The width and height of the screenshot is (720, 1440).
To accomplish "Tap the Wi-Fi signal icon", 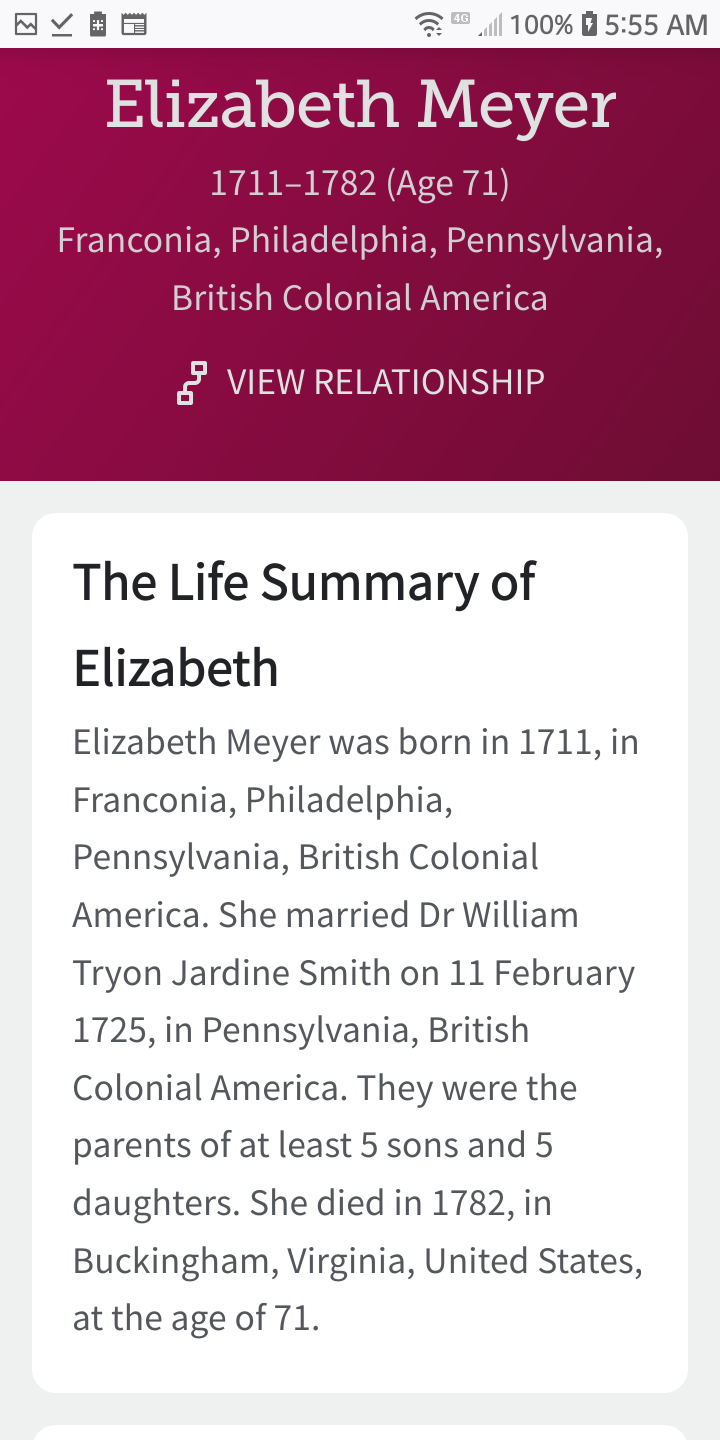I will pyautogui.click(x=430, y=24).
